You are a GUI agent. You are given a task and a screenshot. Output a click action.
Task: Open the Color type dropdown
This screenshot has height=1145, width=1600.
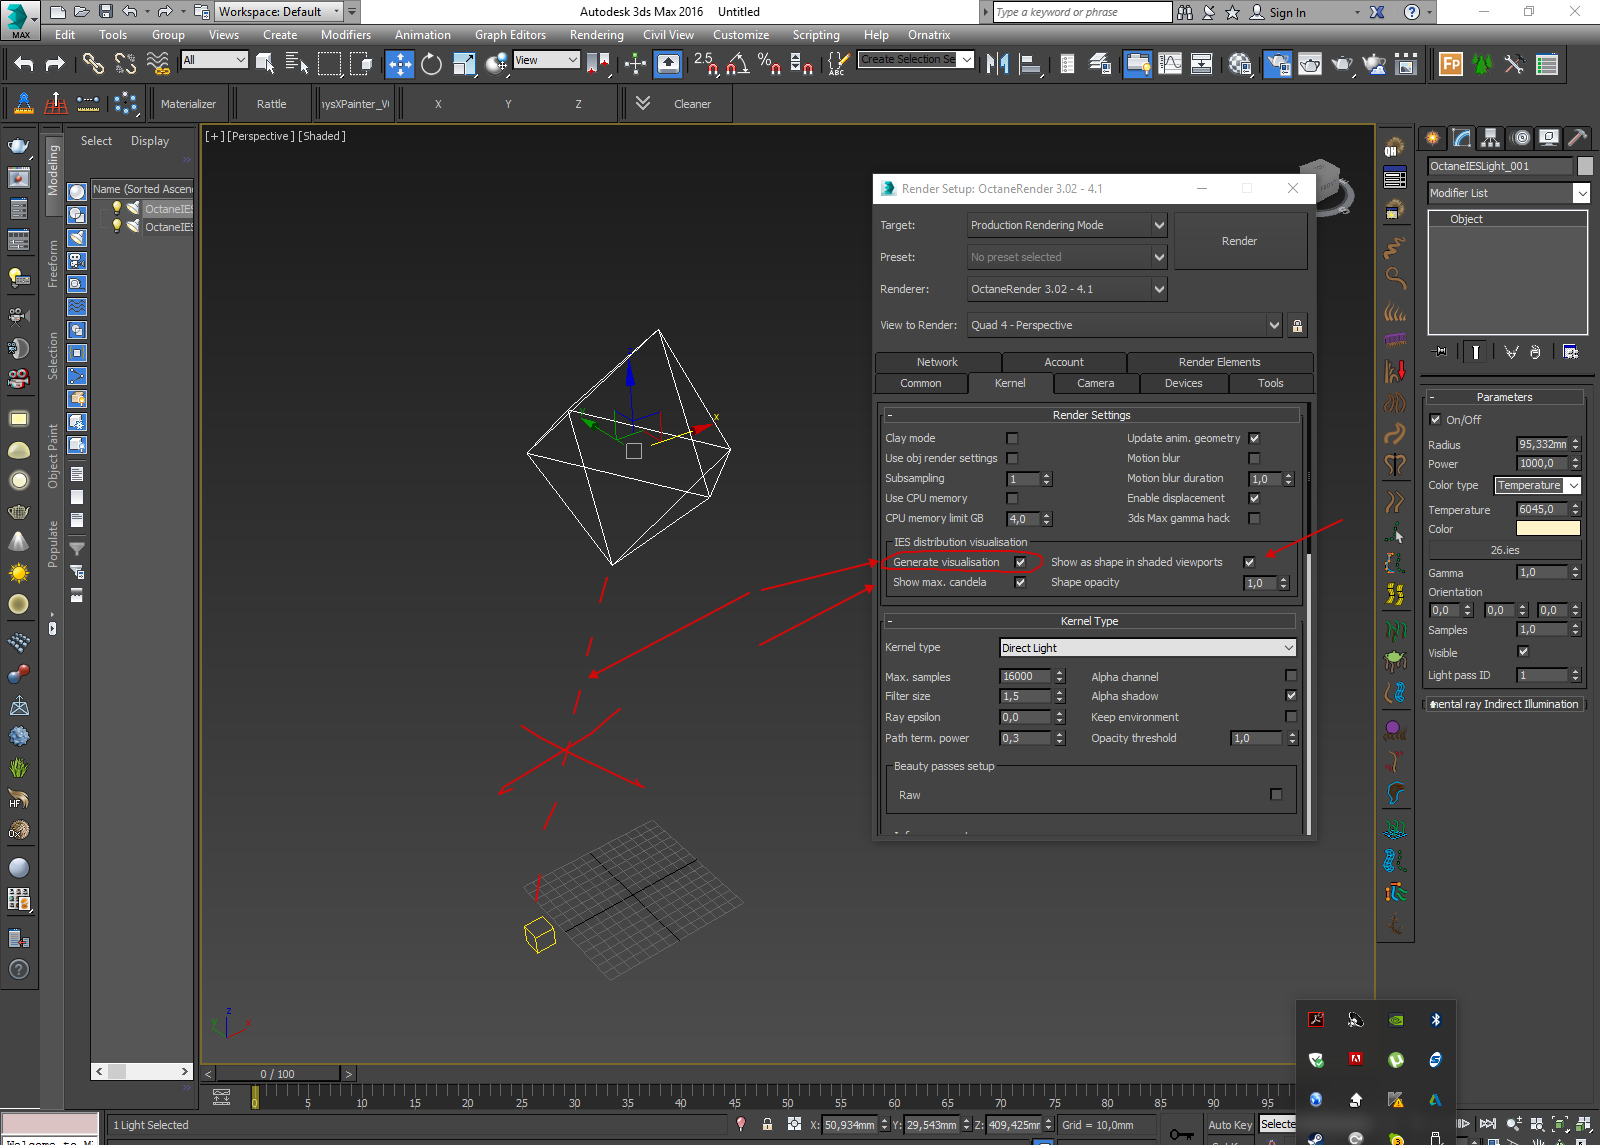coord(1538,486)
